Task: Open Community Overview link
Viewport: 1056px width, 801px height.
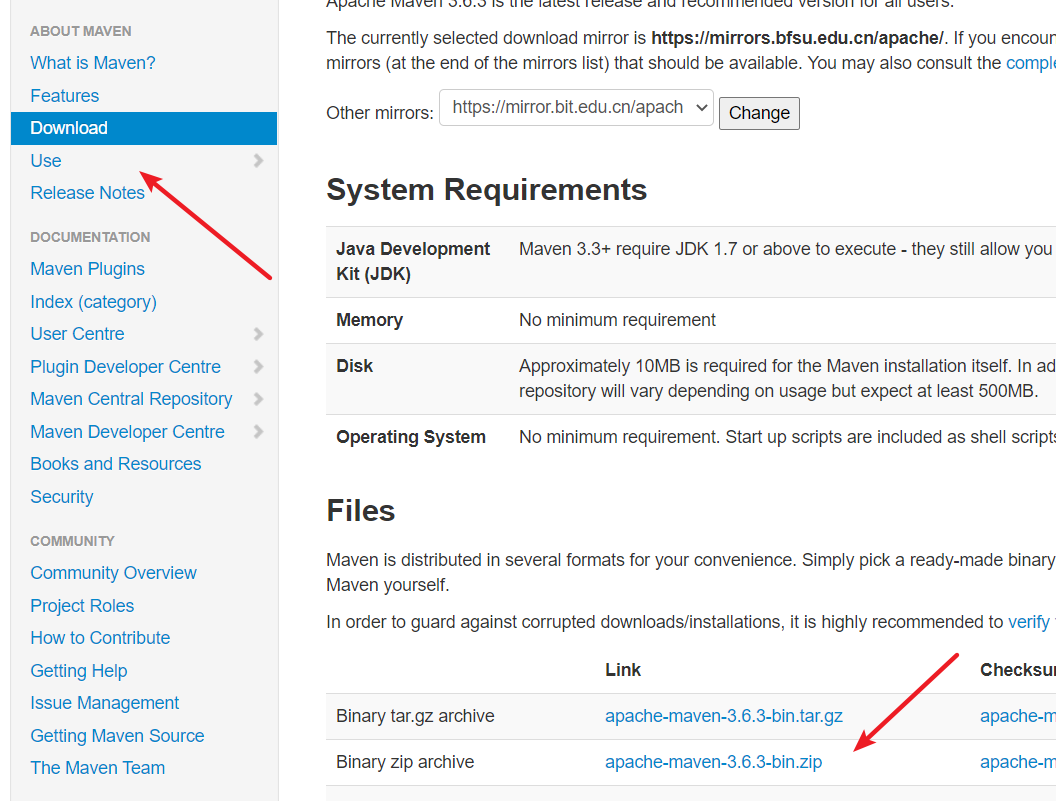Action: 113,573
